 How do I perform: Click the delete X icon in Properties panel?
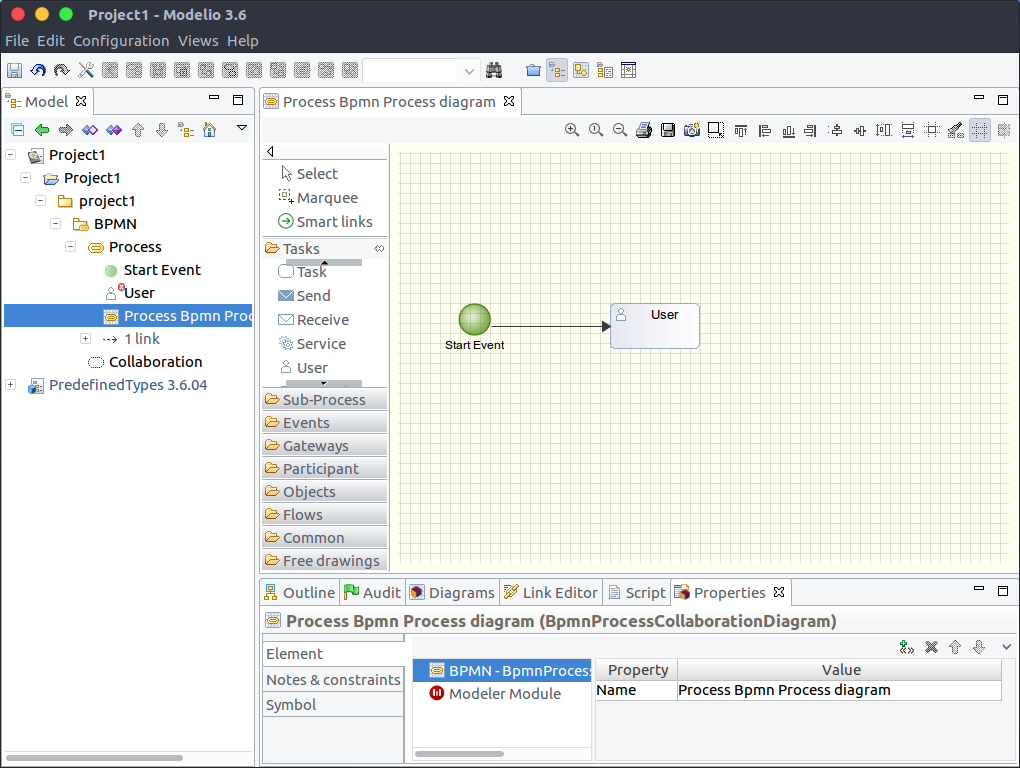click(931, 647)
